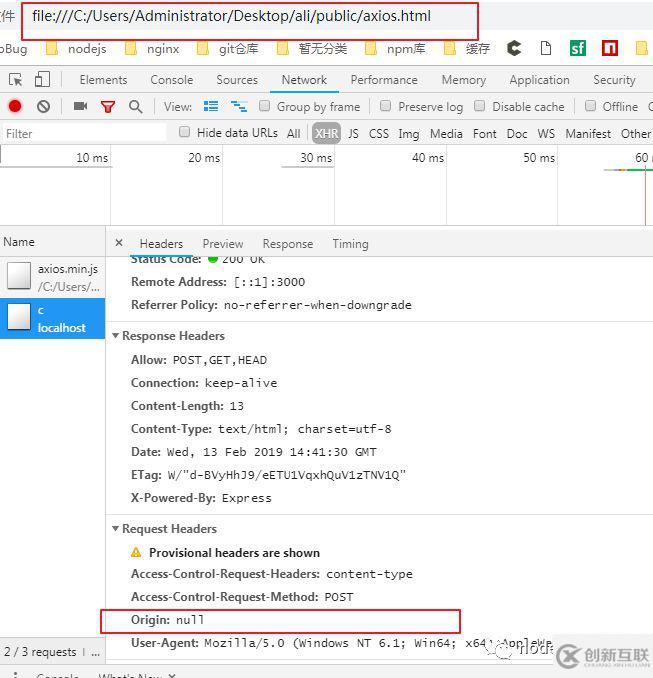Open the 暂无分类 bookmark folder
Viewport: 653px width, 678px height.
[x=312, y=49]
